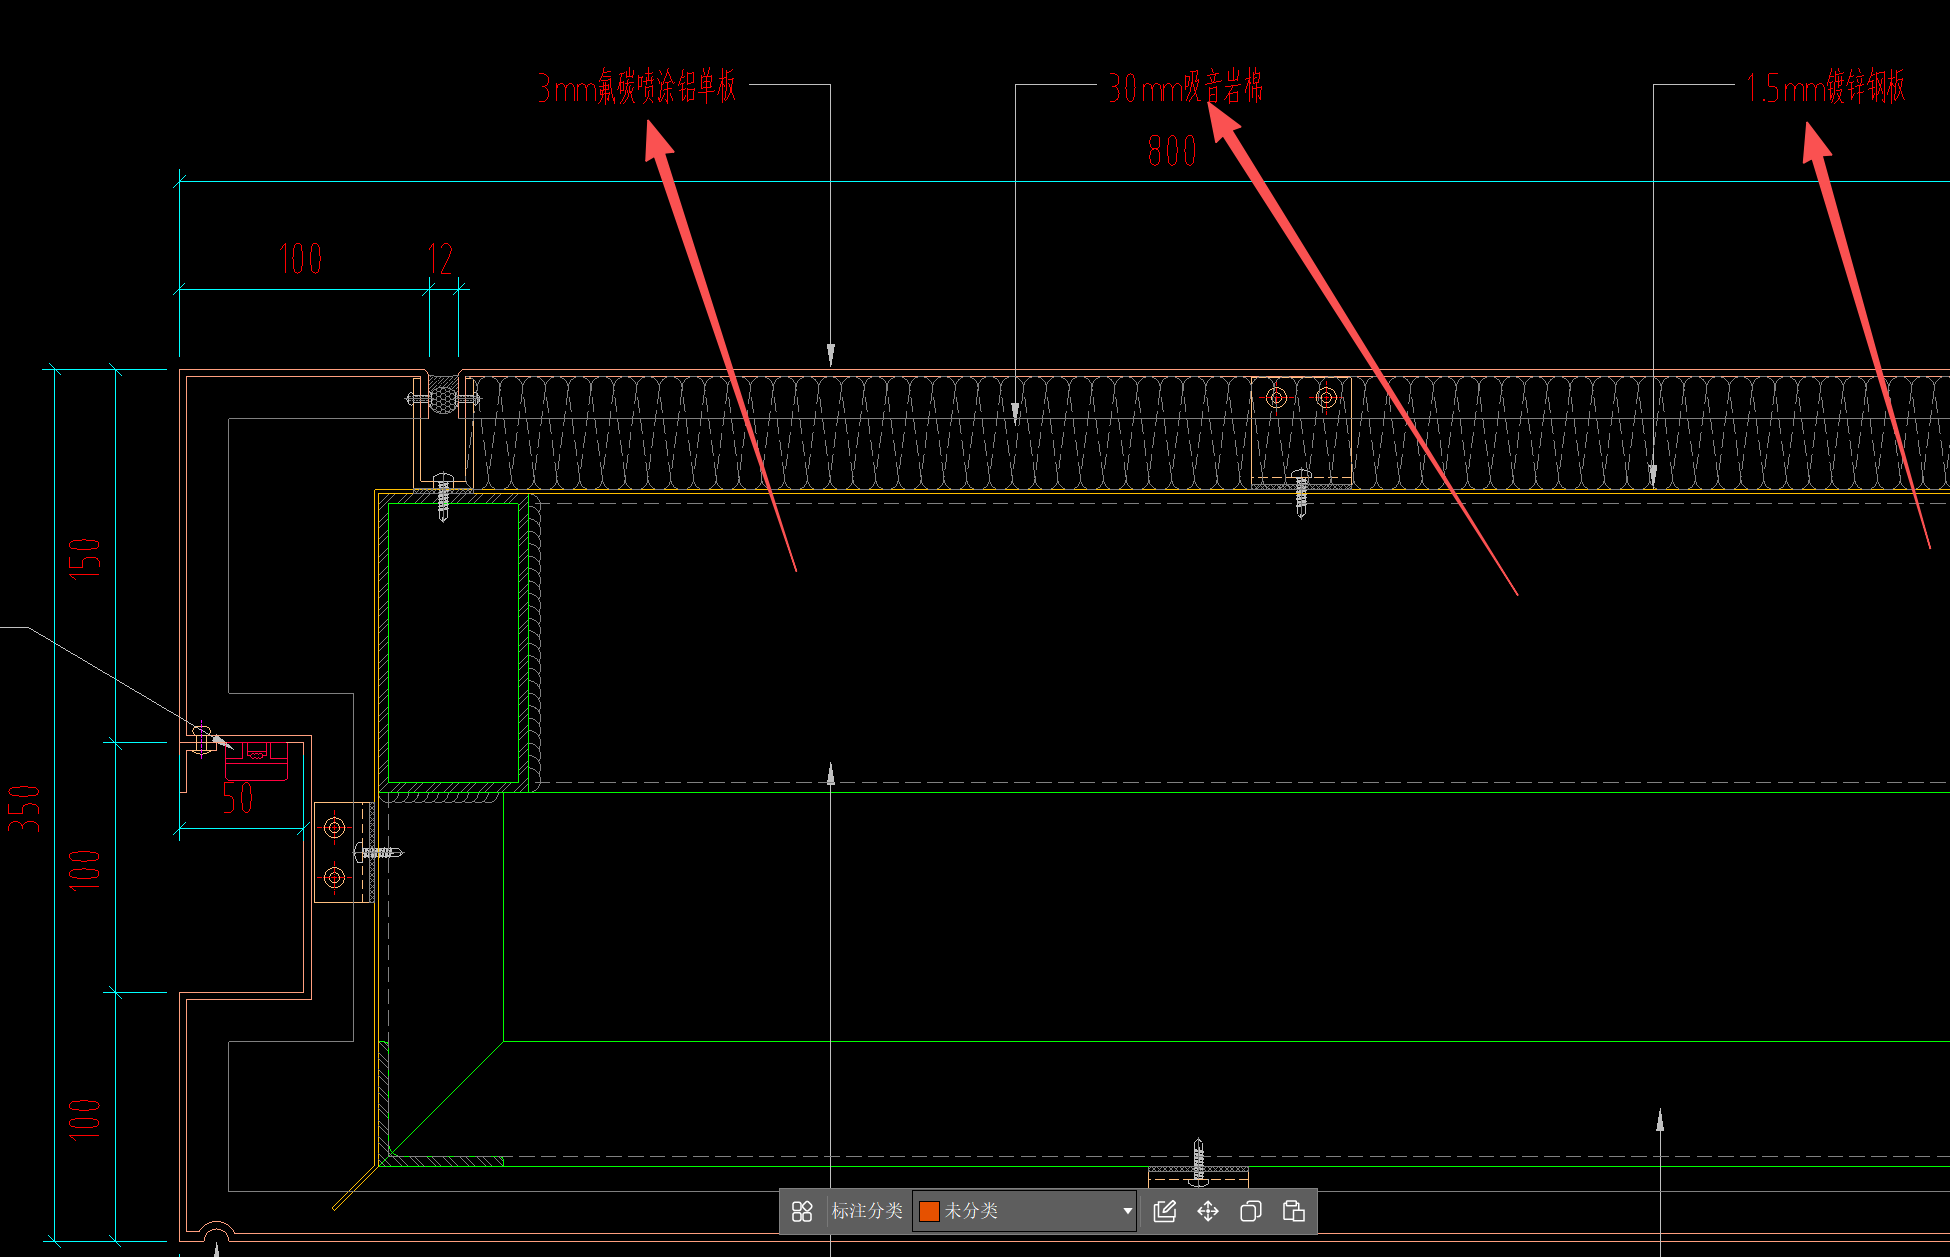Click the 350 vertical dimension text
This screenshot has width=1950, height=1257.
pyautogui.click(x=25, y=808)
